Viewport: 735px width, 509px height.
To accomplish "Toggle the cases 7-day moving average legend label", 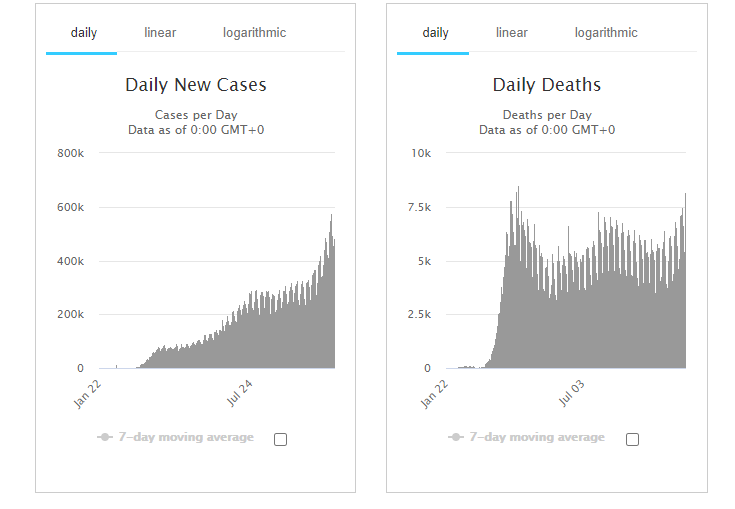I will point(186,437).
